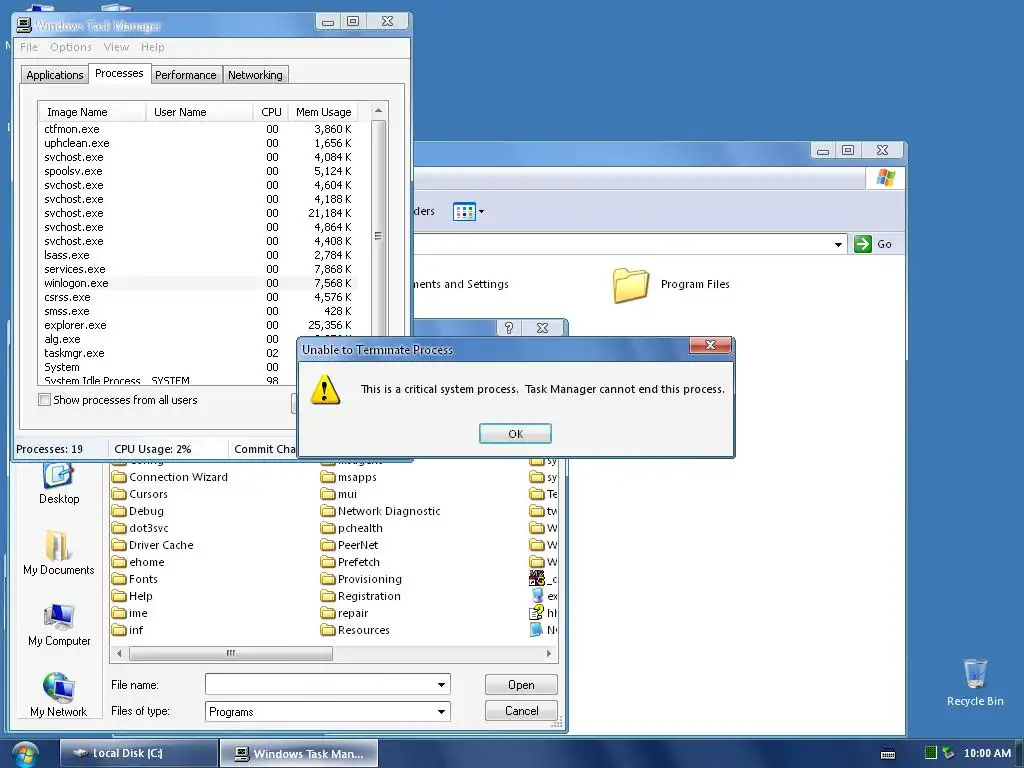1024x768 pixels.
Task: Open the Options menu in Task Manager
Action: pyautogui.click(x=71, y=47)
